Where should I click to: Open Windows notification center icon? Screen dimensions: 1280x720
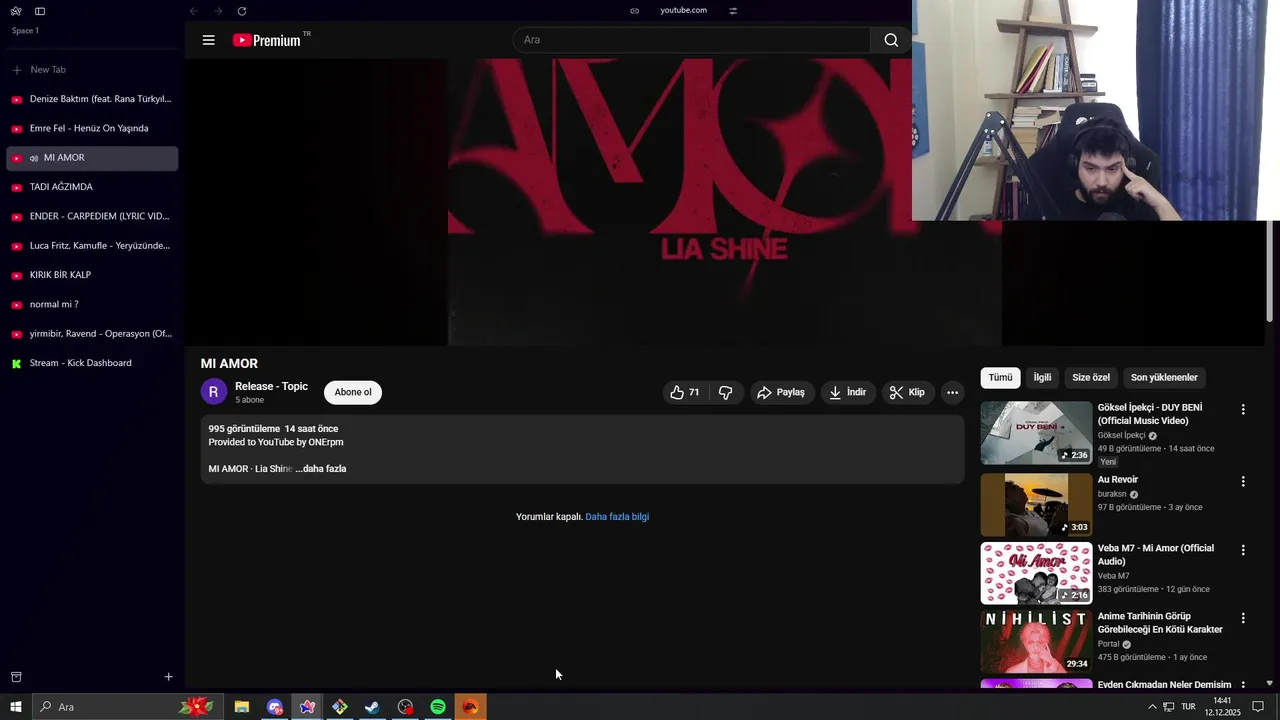pyautogui.click(x=1258, y=707)
